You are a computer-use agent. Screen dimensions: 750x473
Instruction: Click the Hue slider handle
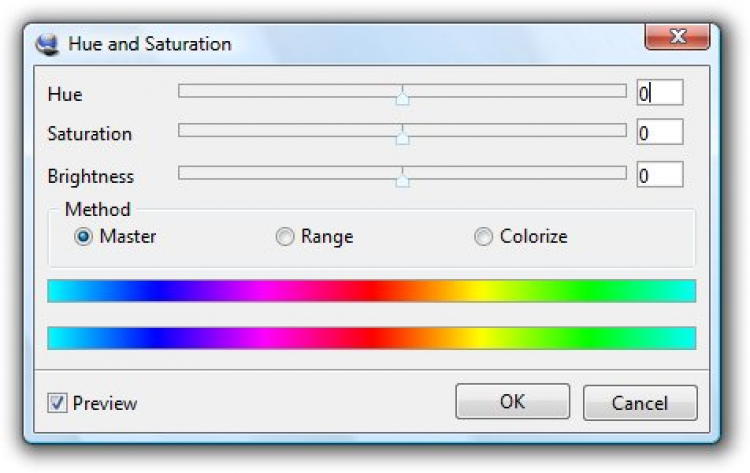click(402, 96)
